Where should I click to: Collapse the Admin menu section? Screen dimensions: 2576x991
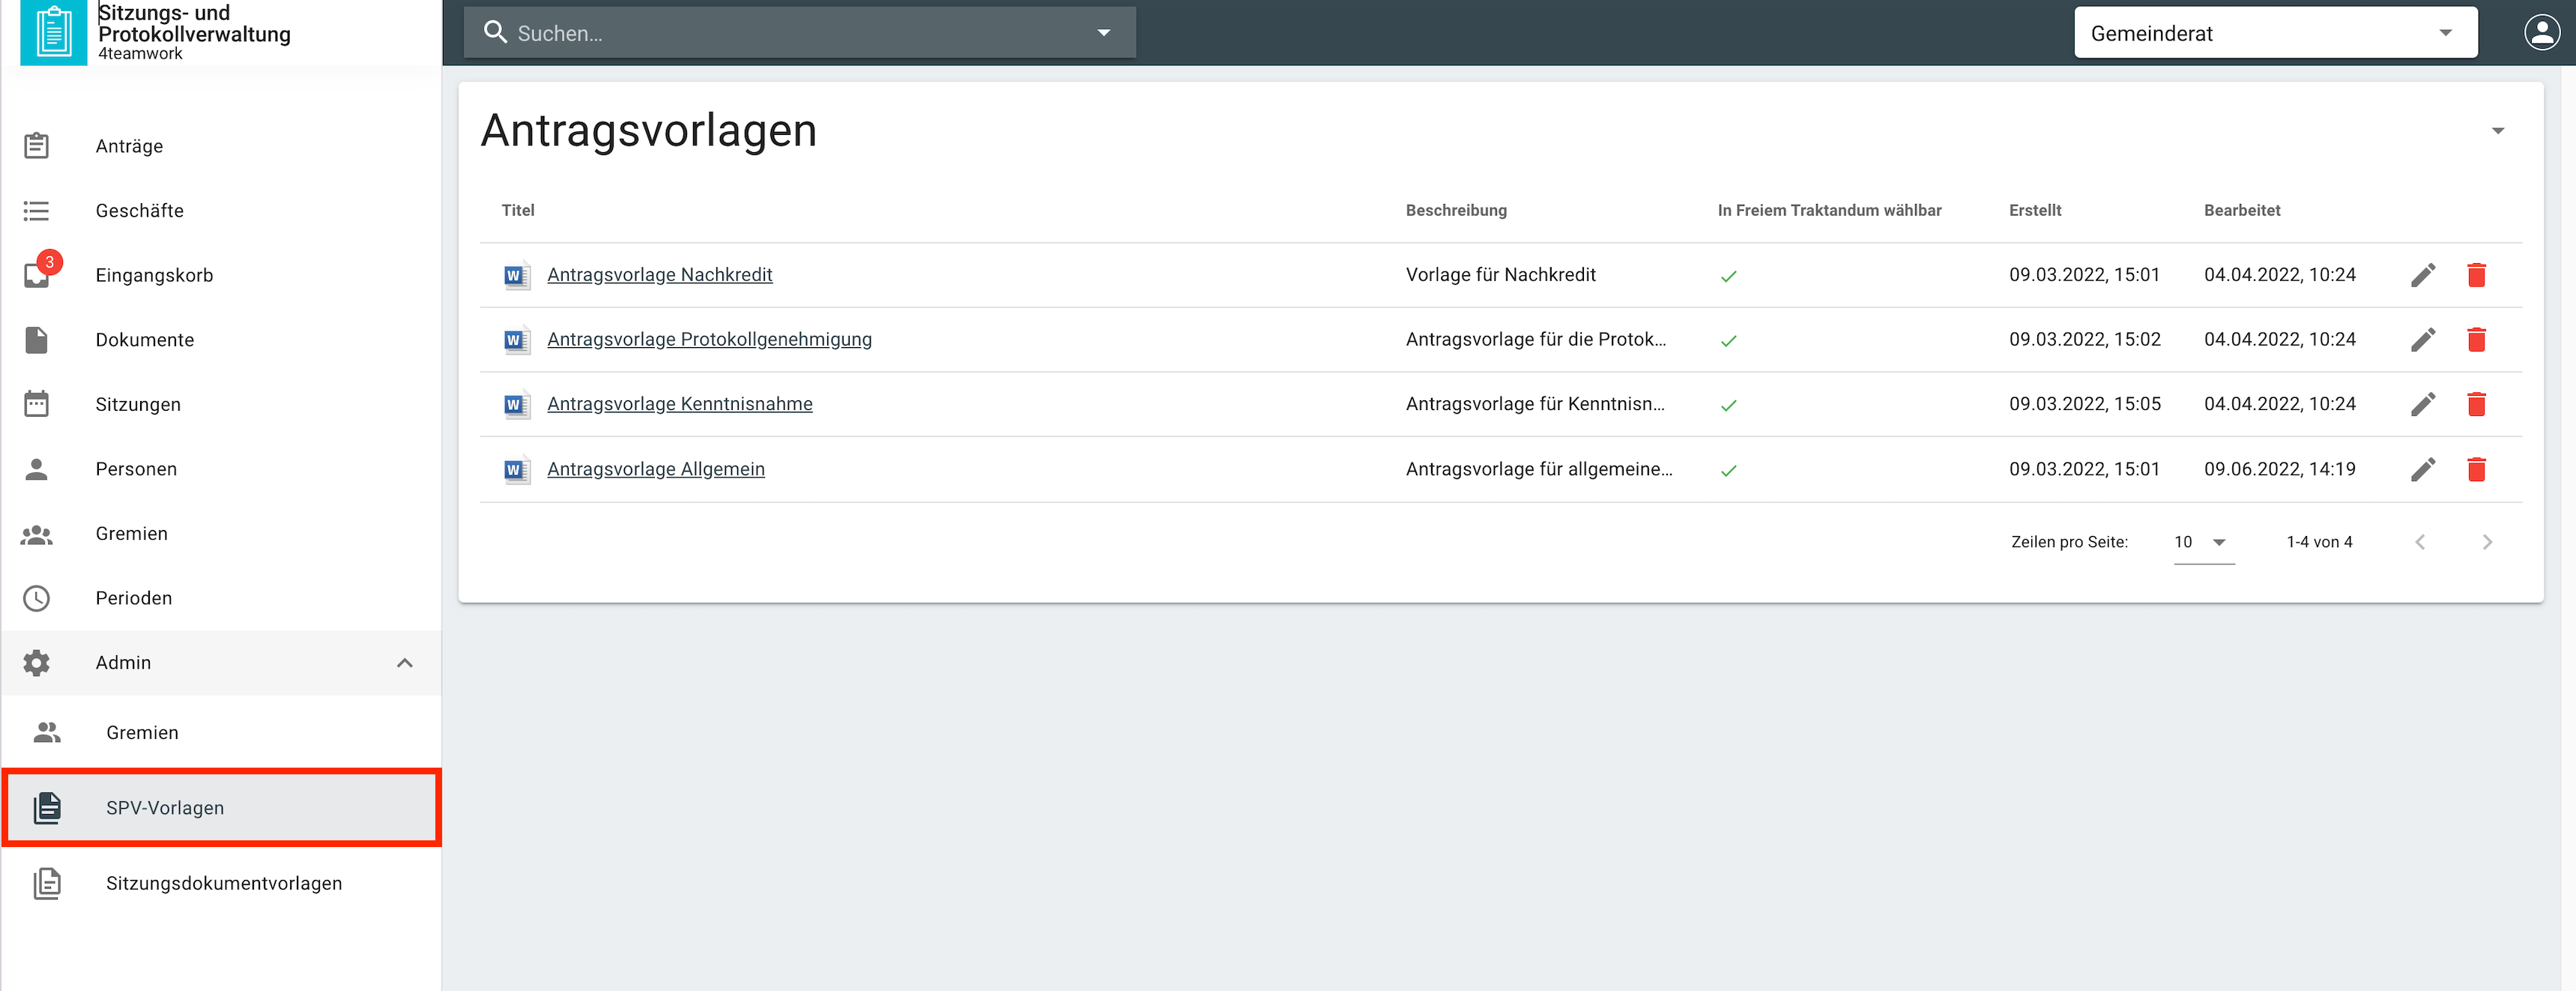click(x=404, y=663)
